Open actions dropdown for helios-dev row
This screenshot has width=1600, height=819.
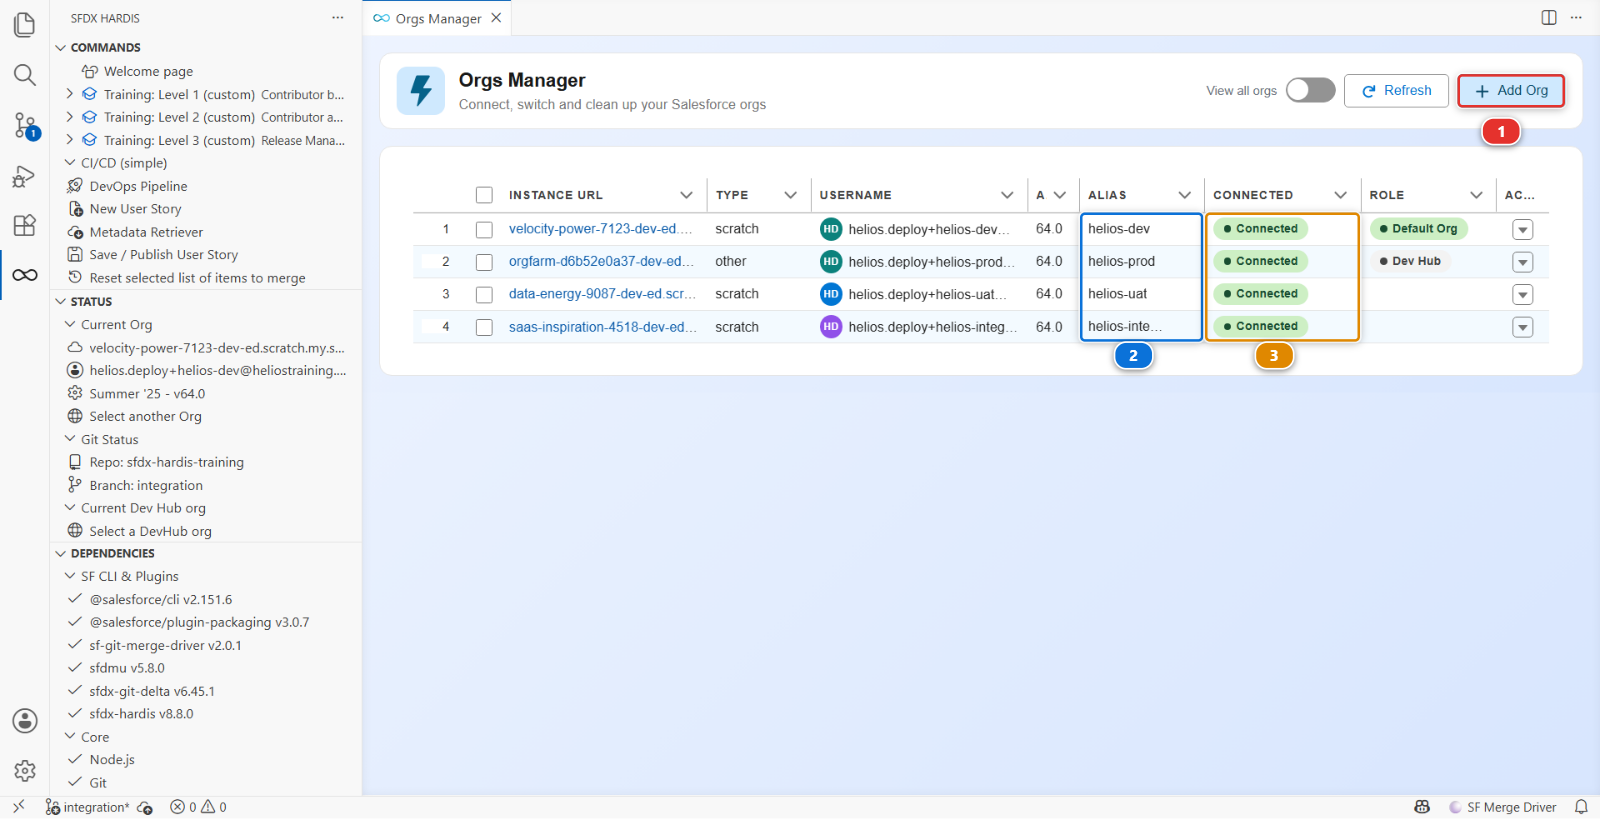tap(1523, 230)
